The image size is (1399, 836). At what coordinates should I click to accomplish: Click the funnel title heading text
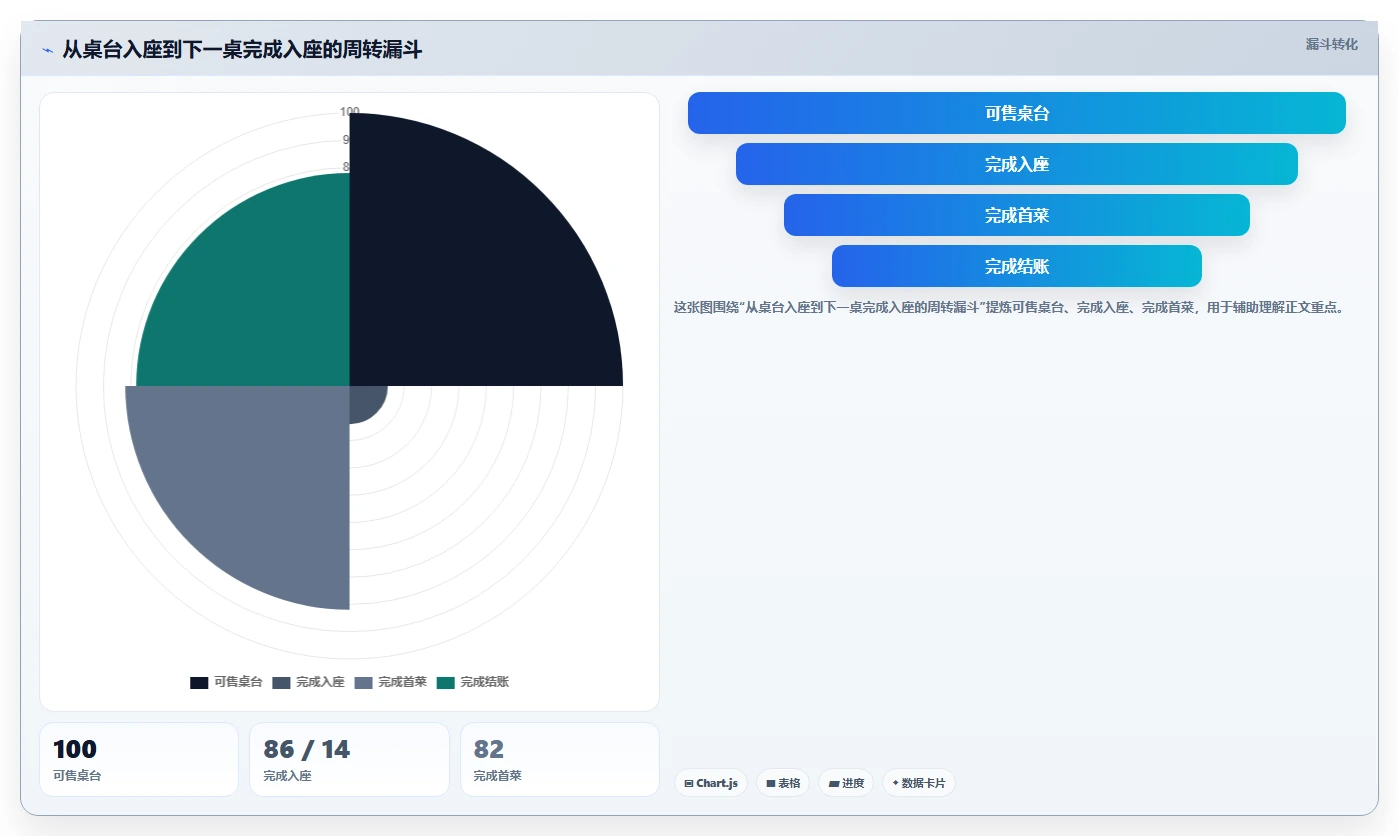pos(242,49)
